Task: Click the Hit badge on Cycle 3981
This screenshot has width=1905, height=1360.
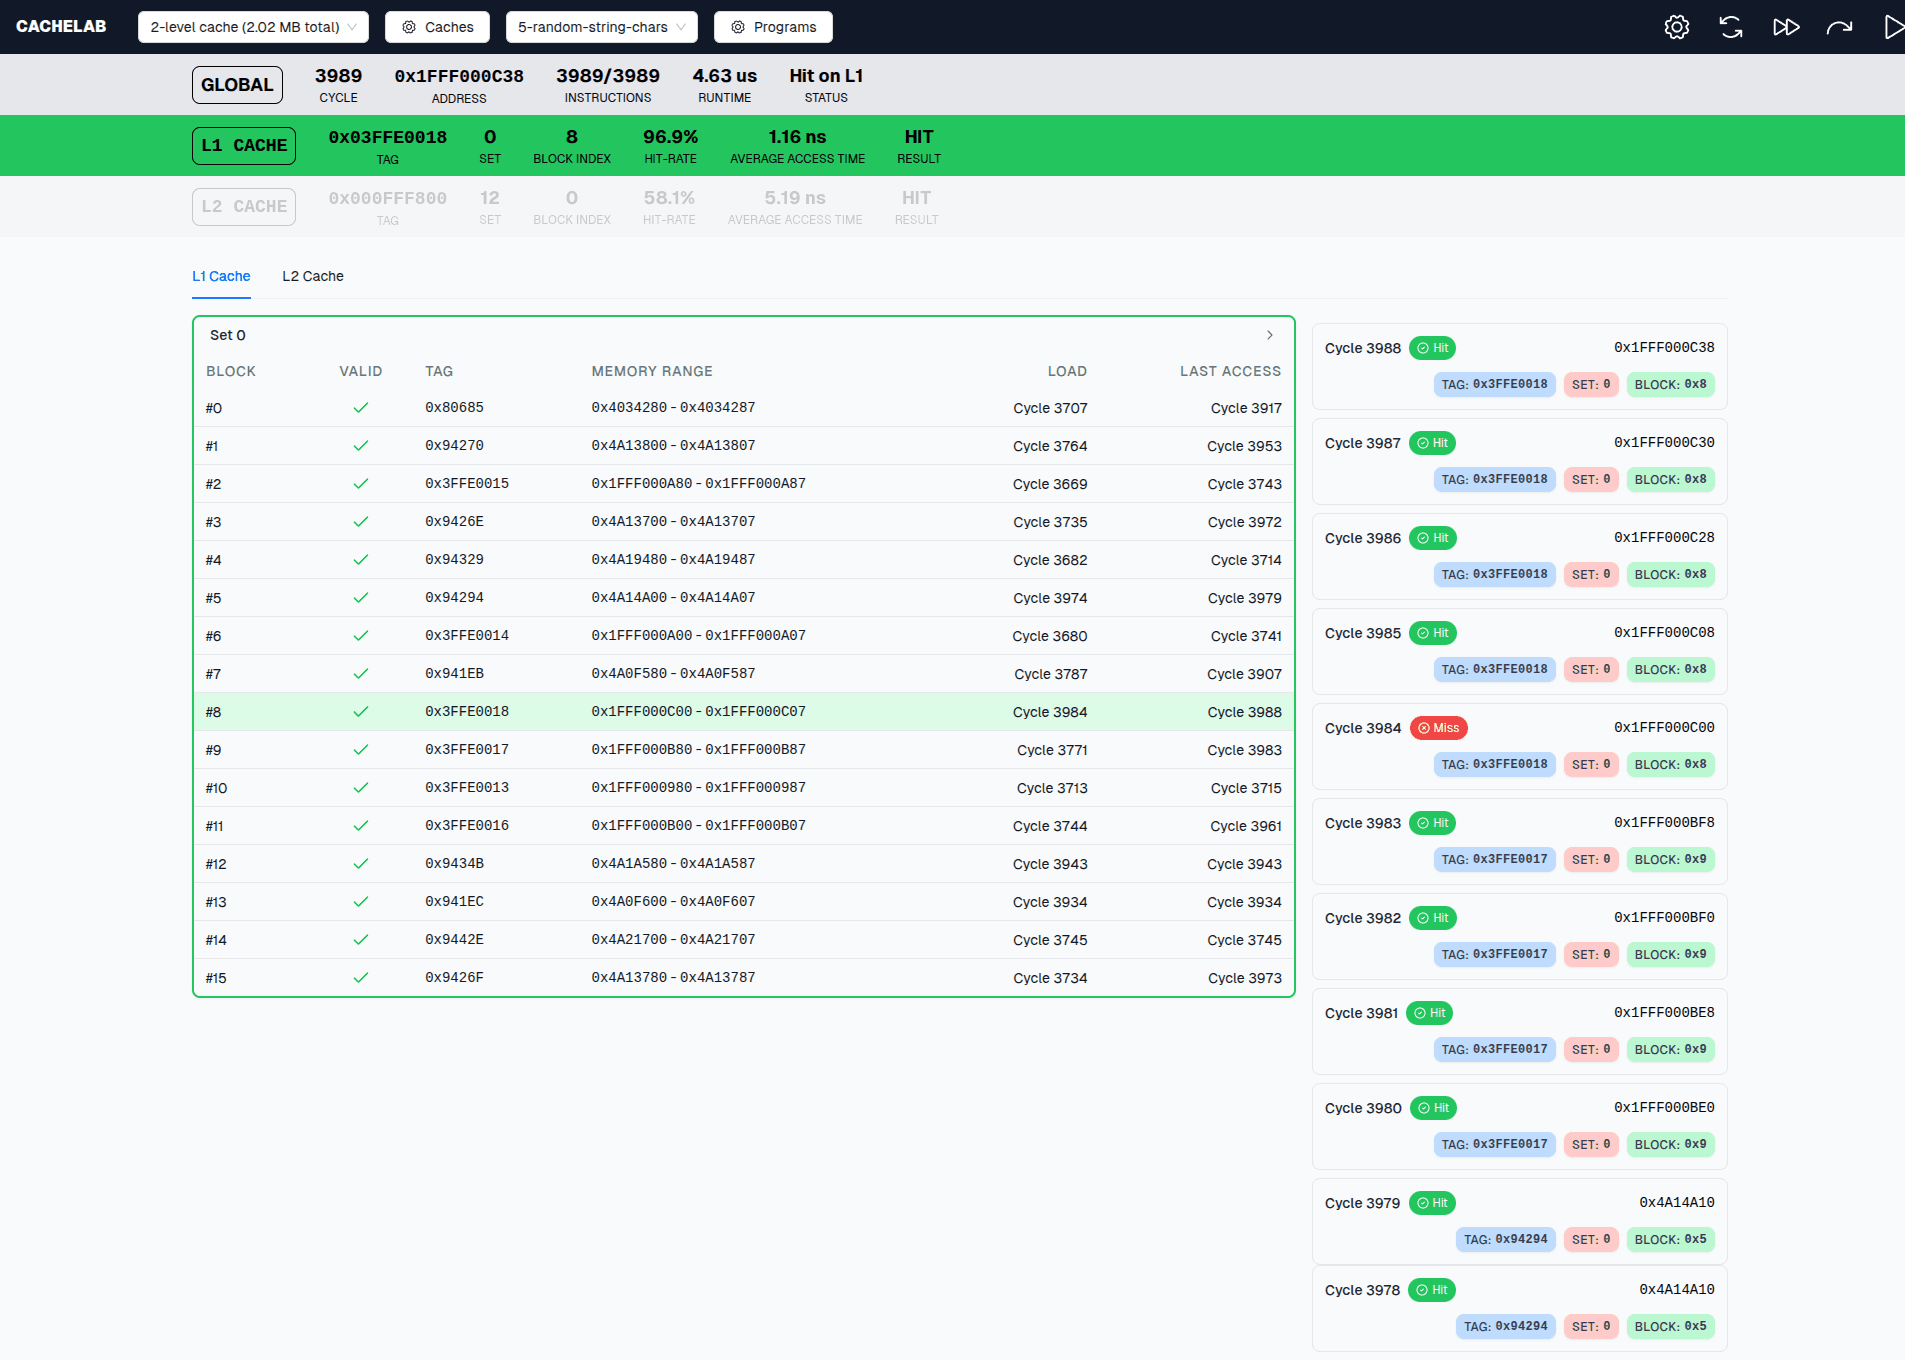Action: (1429, 1013)
